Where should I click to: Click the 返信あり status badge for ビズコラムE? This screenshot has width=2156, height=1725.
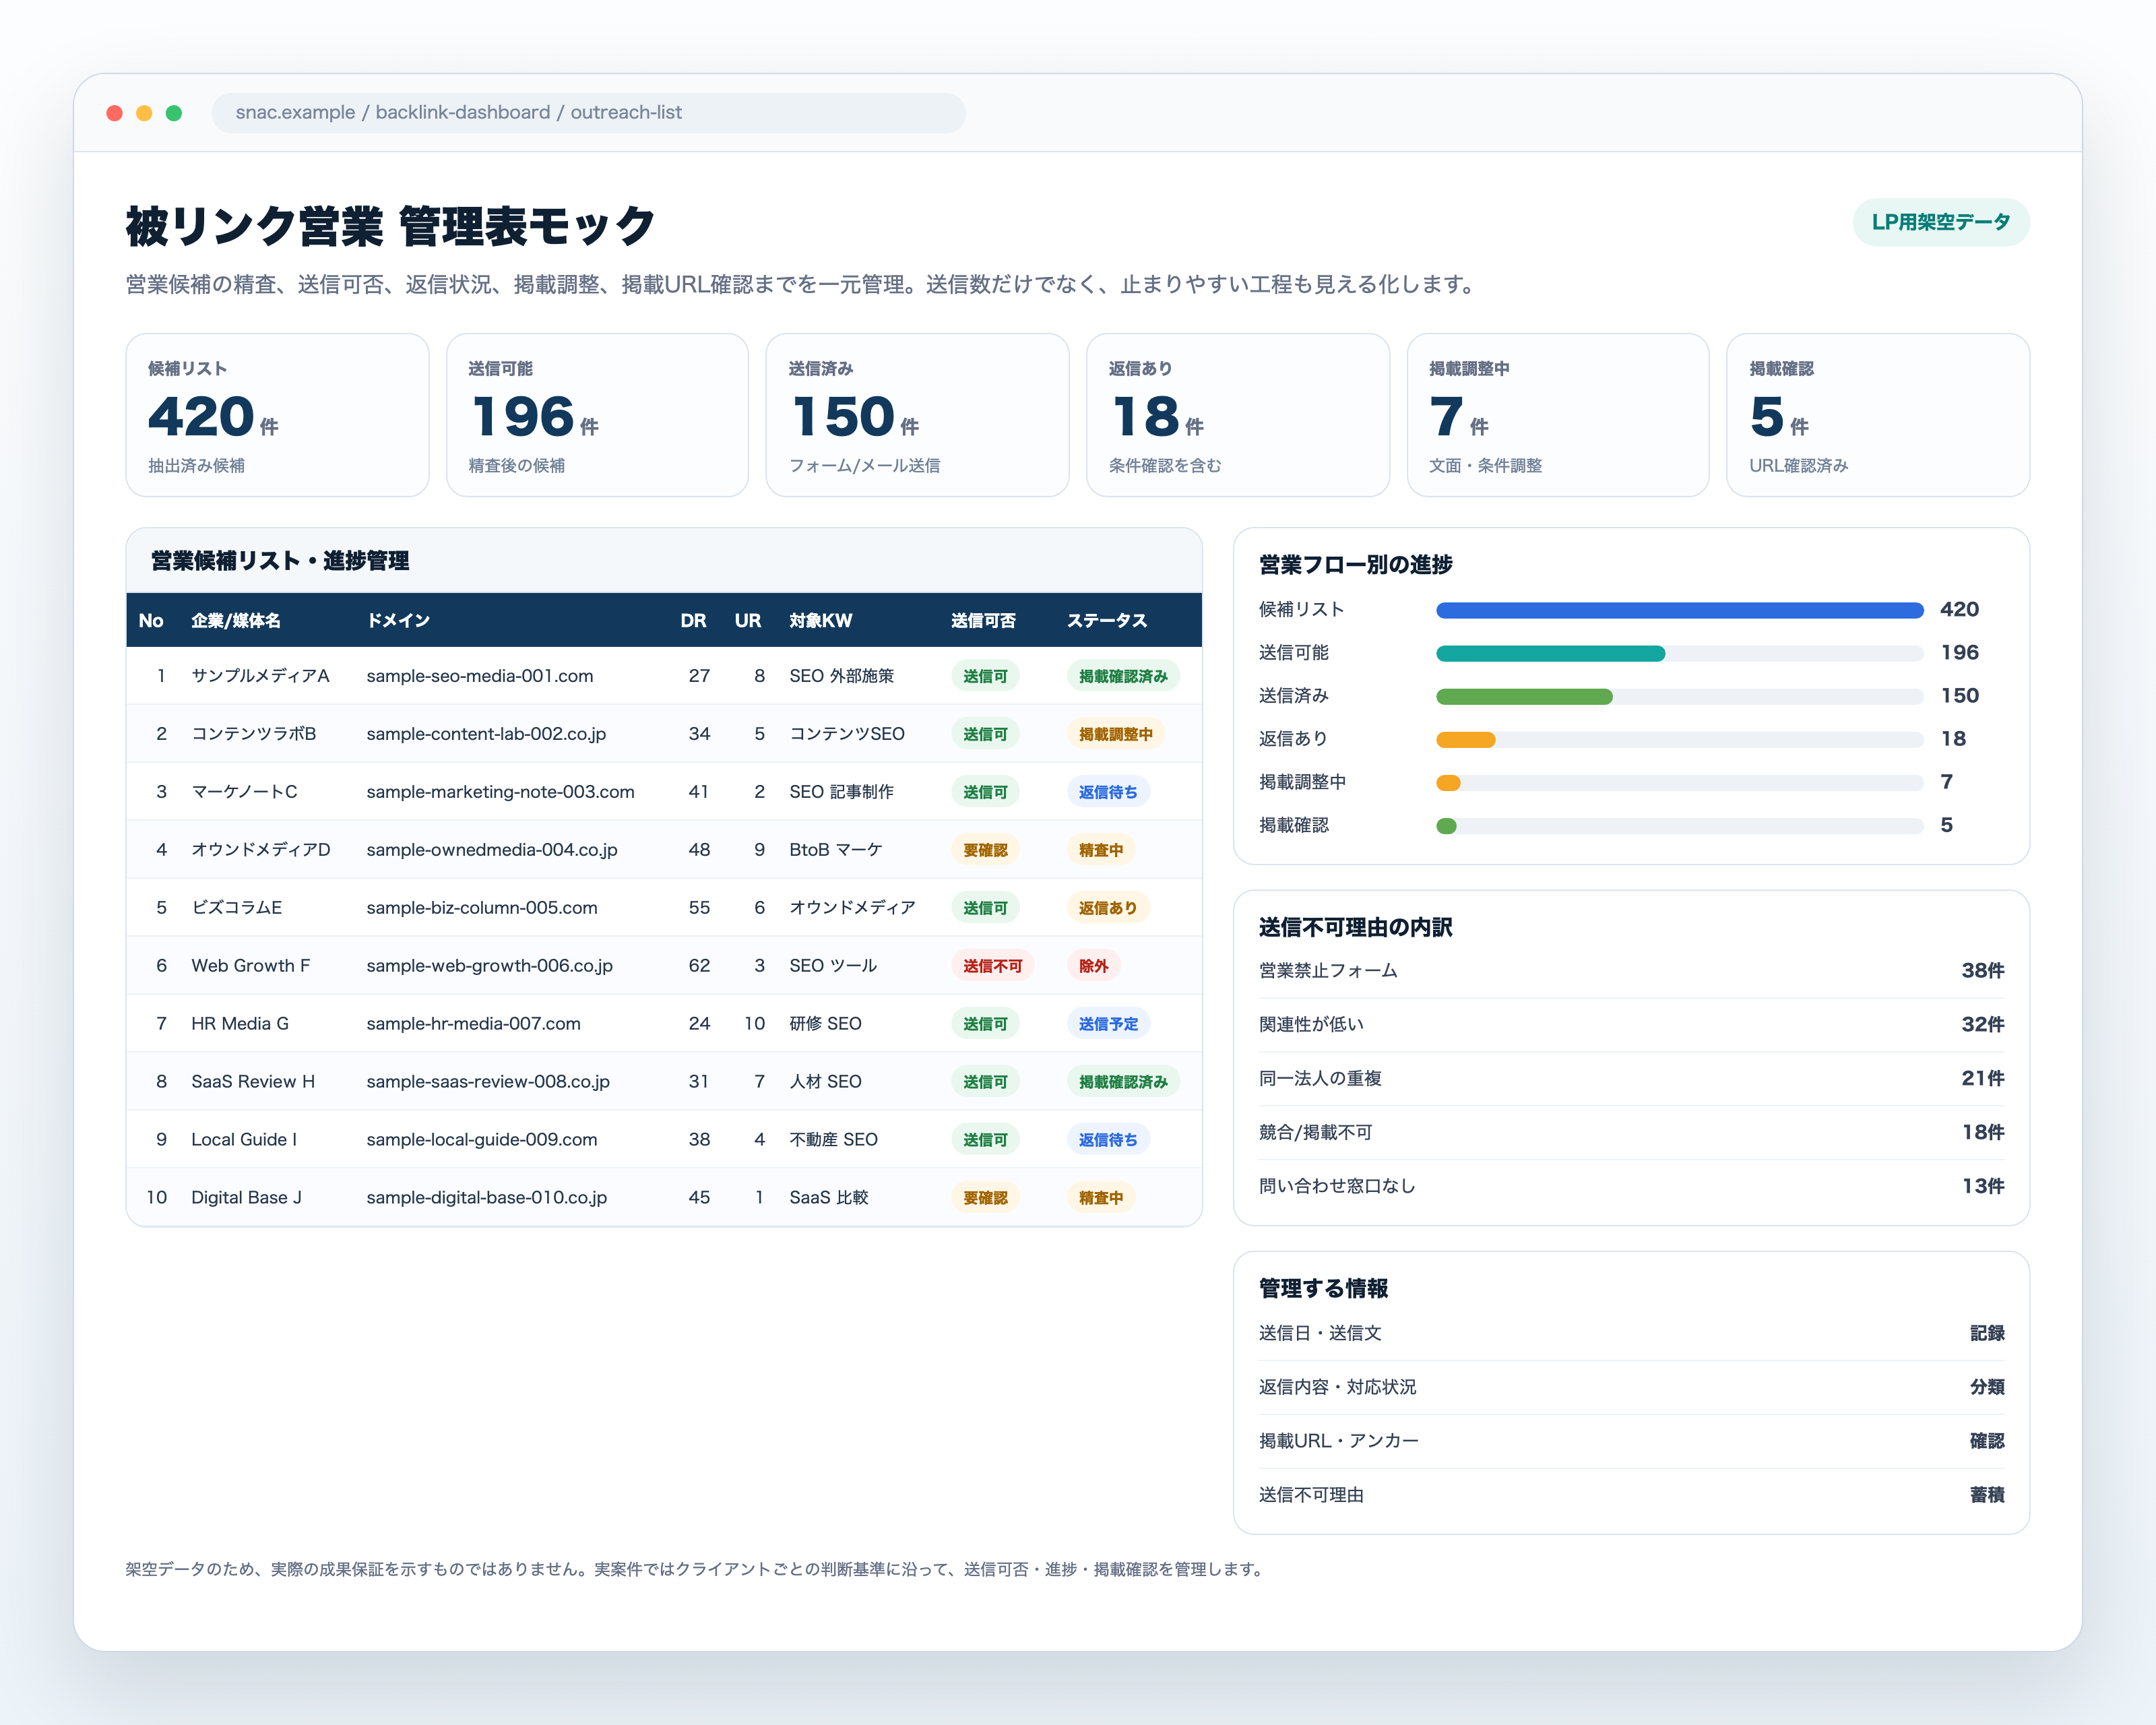point(1108,908)
